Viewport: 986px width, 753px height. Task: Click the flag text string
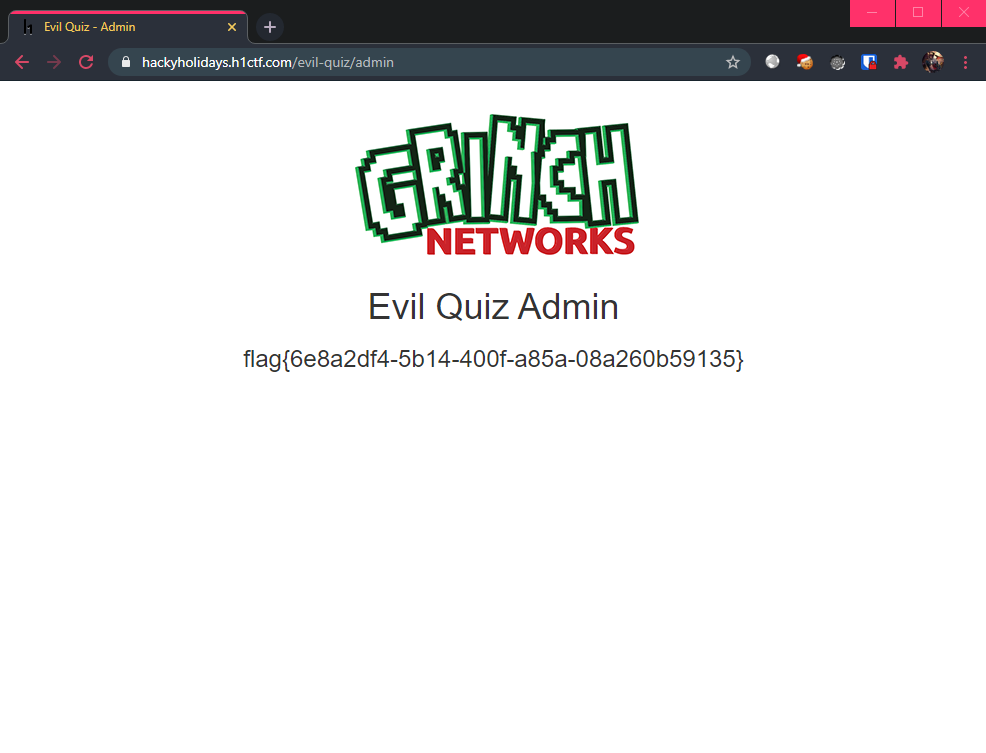pyautogui.click(x=493, y=359)
